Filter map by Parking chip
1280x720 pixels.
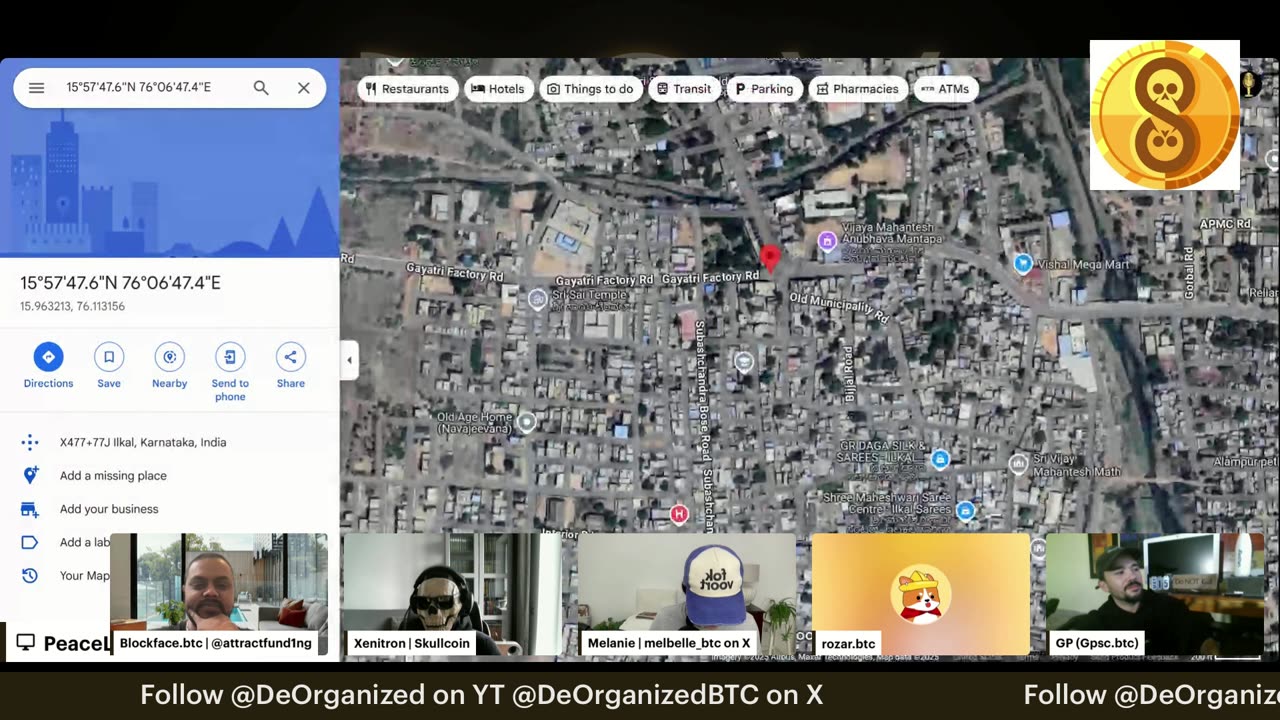(764, 89)
